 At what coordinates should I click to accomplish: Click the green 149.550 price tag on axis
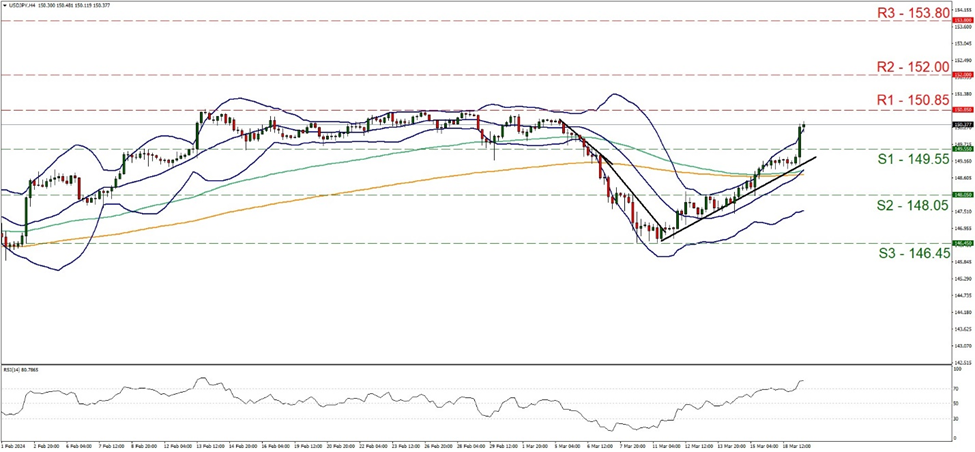click(959, 148)
